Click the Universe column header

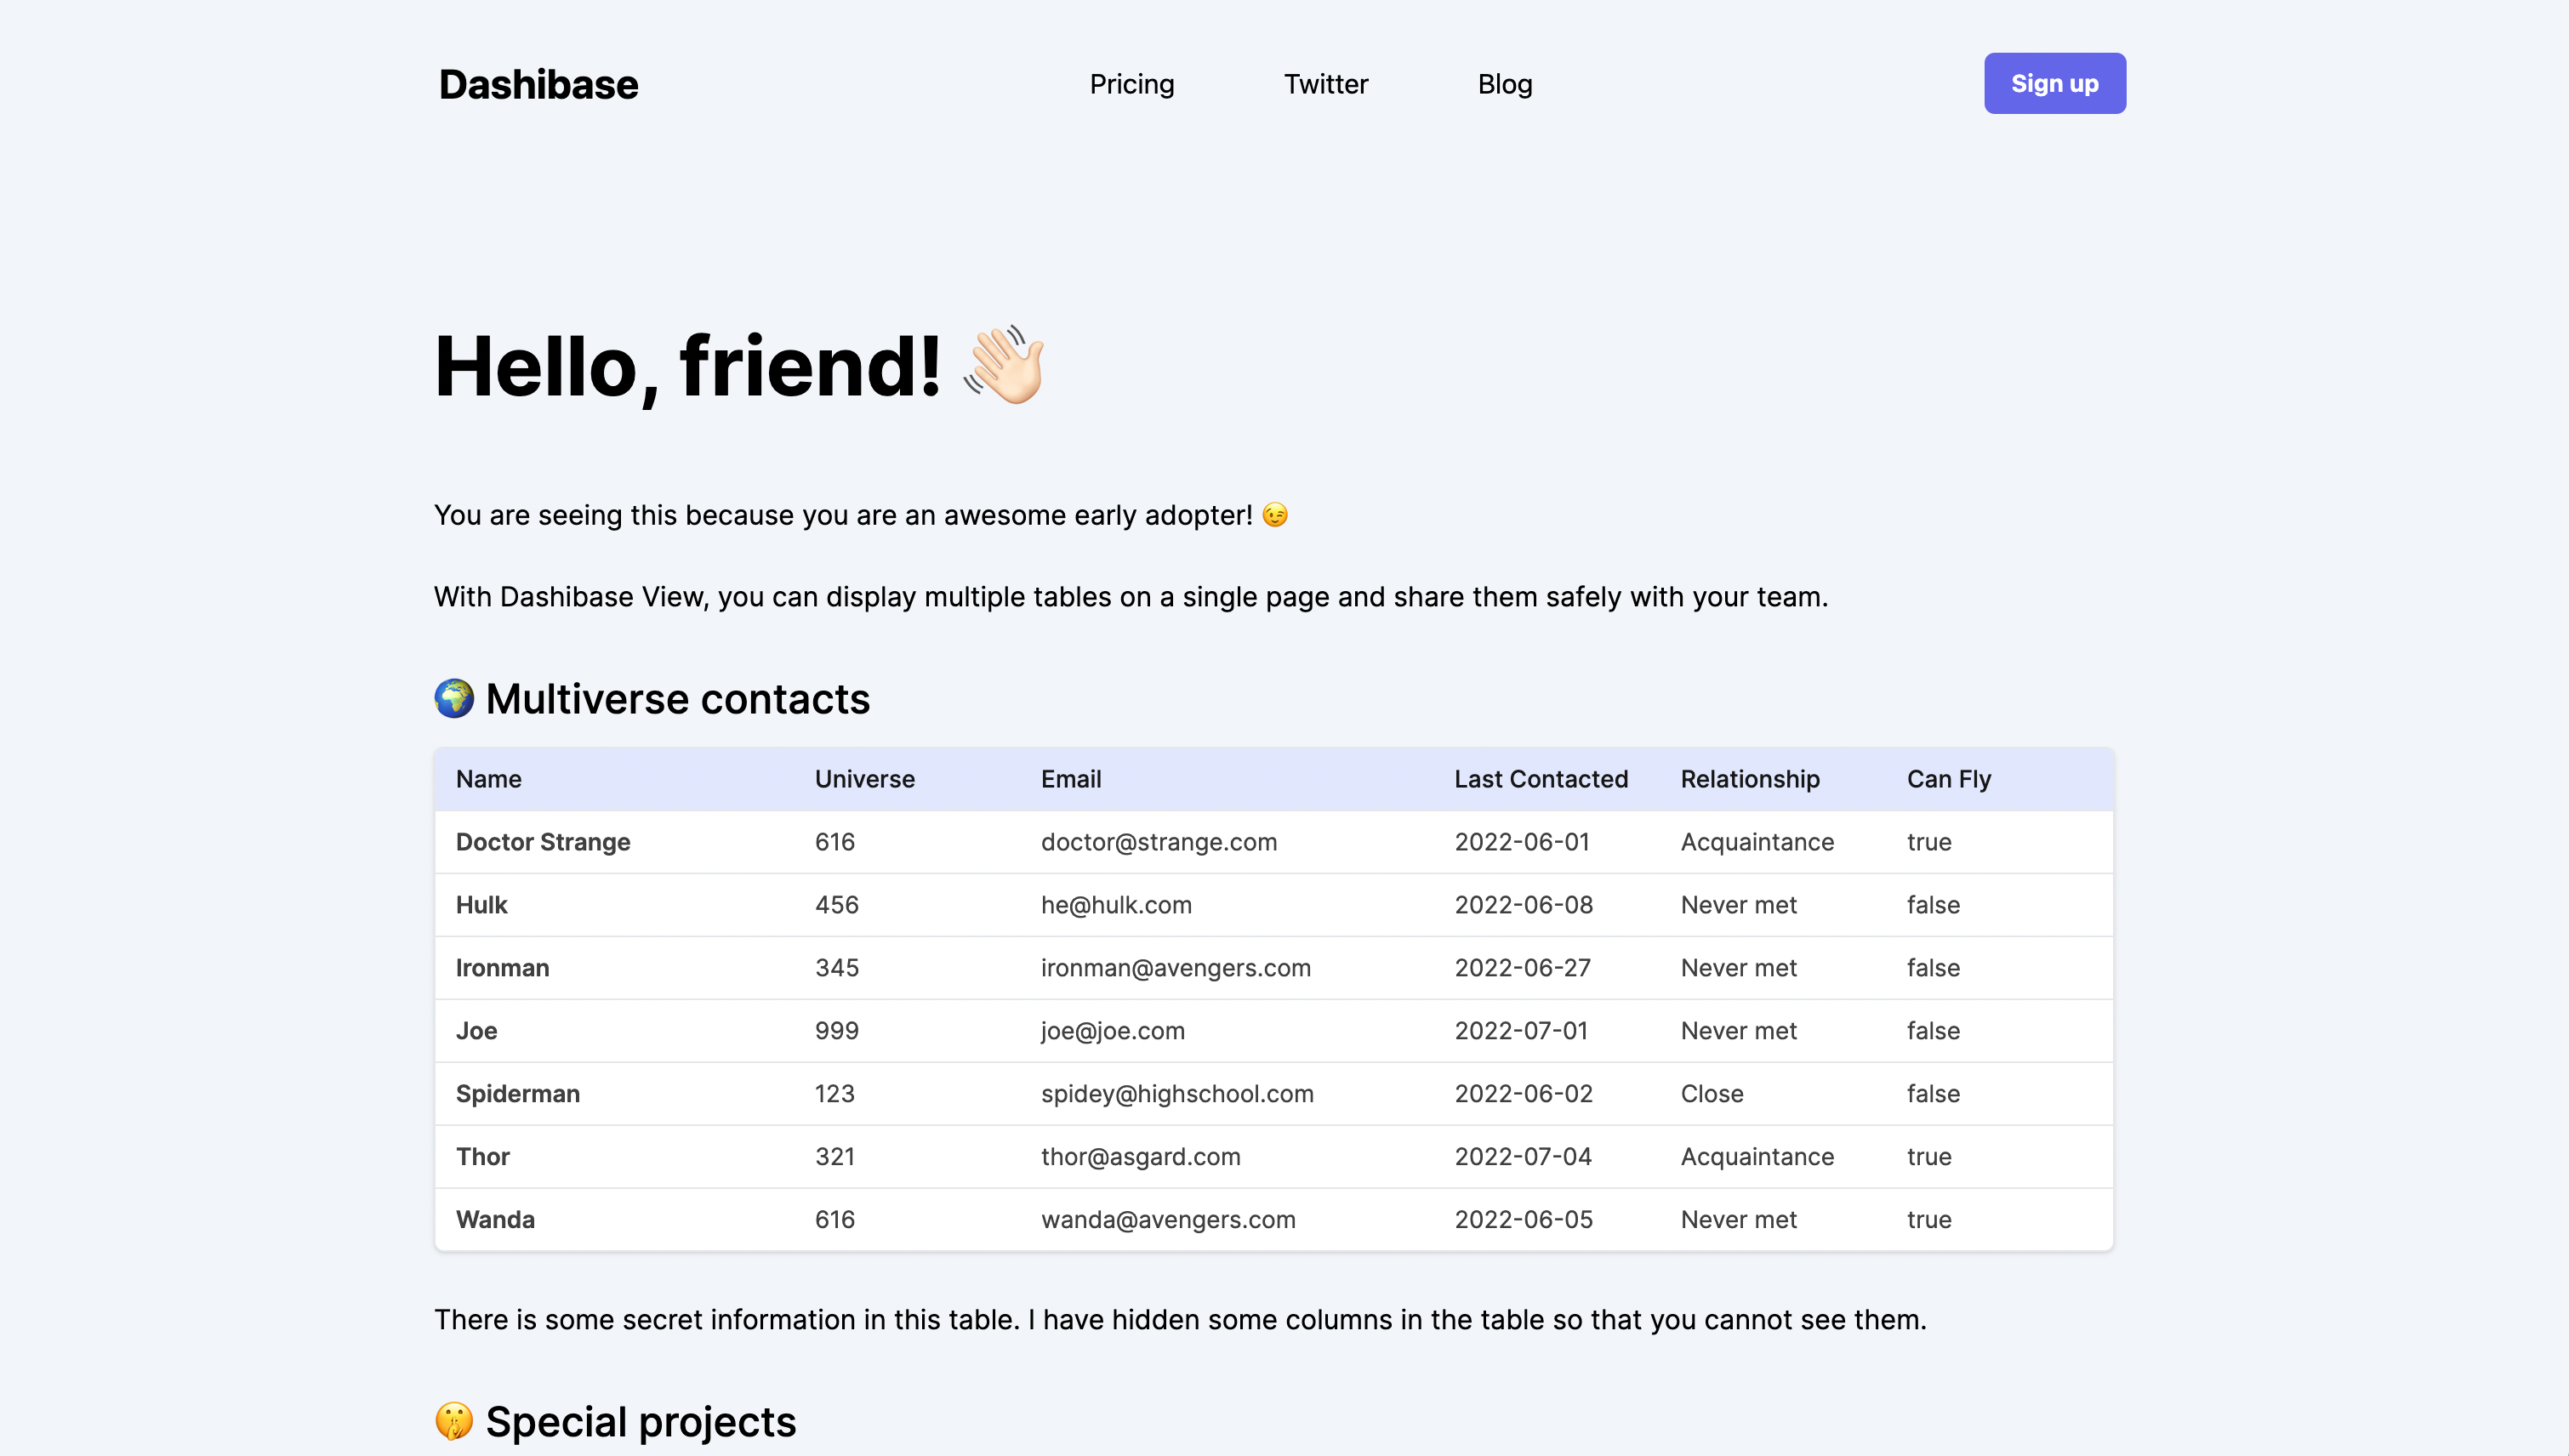865,779
